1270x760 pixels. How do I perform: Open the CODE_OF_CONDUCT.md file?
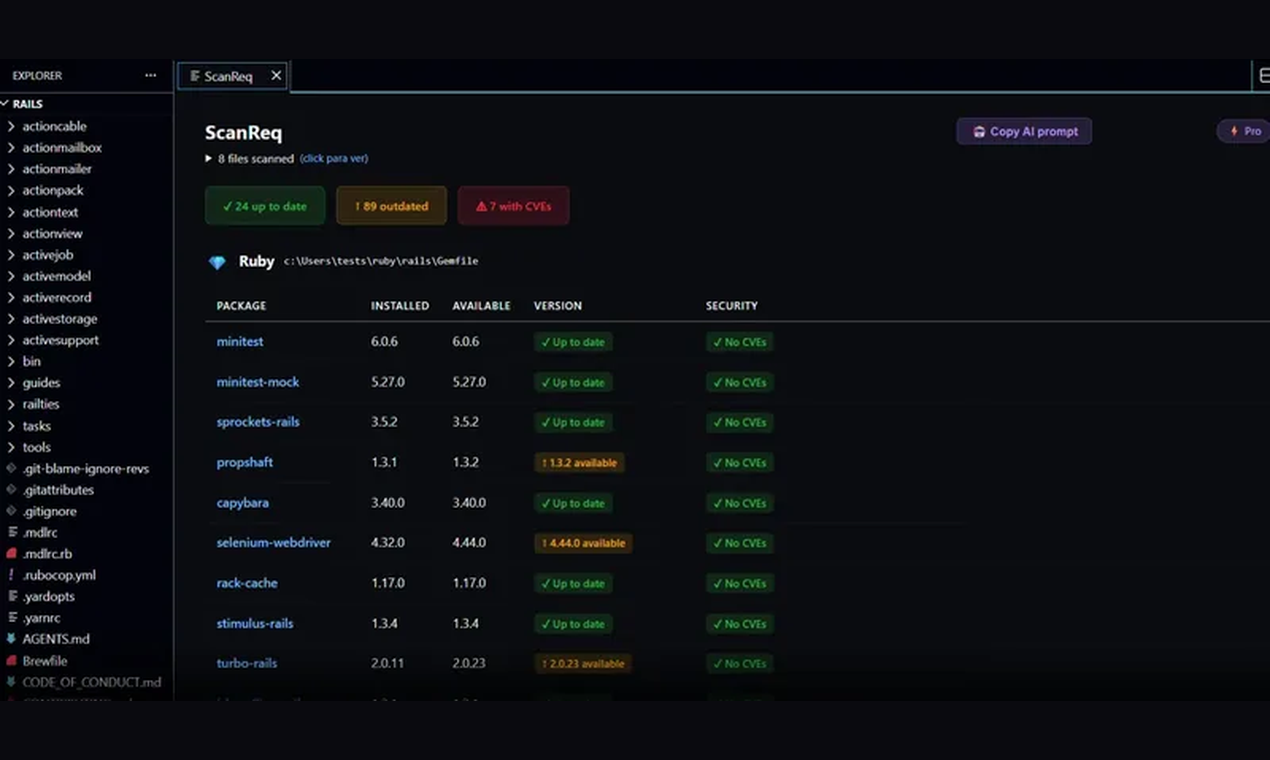point(86,682)
